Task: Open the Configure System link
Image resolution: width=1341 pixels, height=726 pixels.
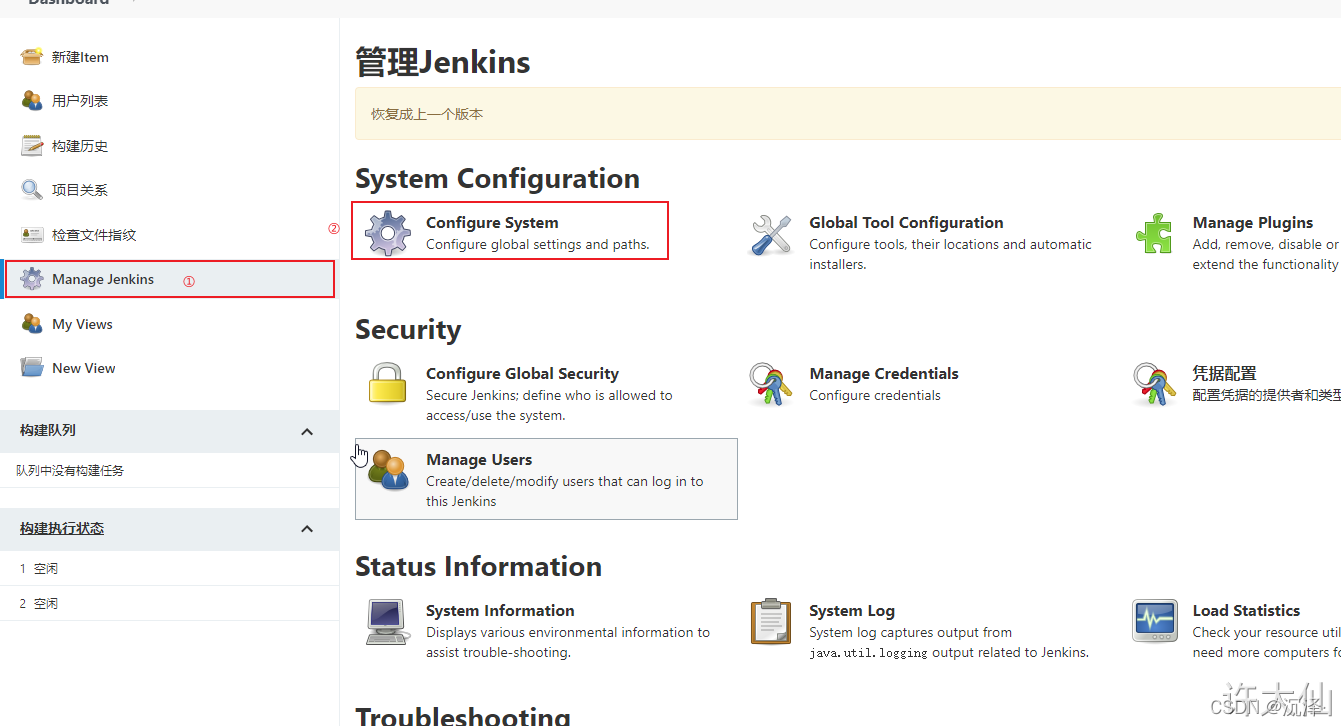Action: tap(492, 223)
